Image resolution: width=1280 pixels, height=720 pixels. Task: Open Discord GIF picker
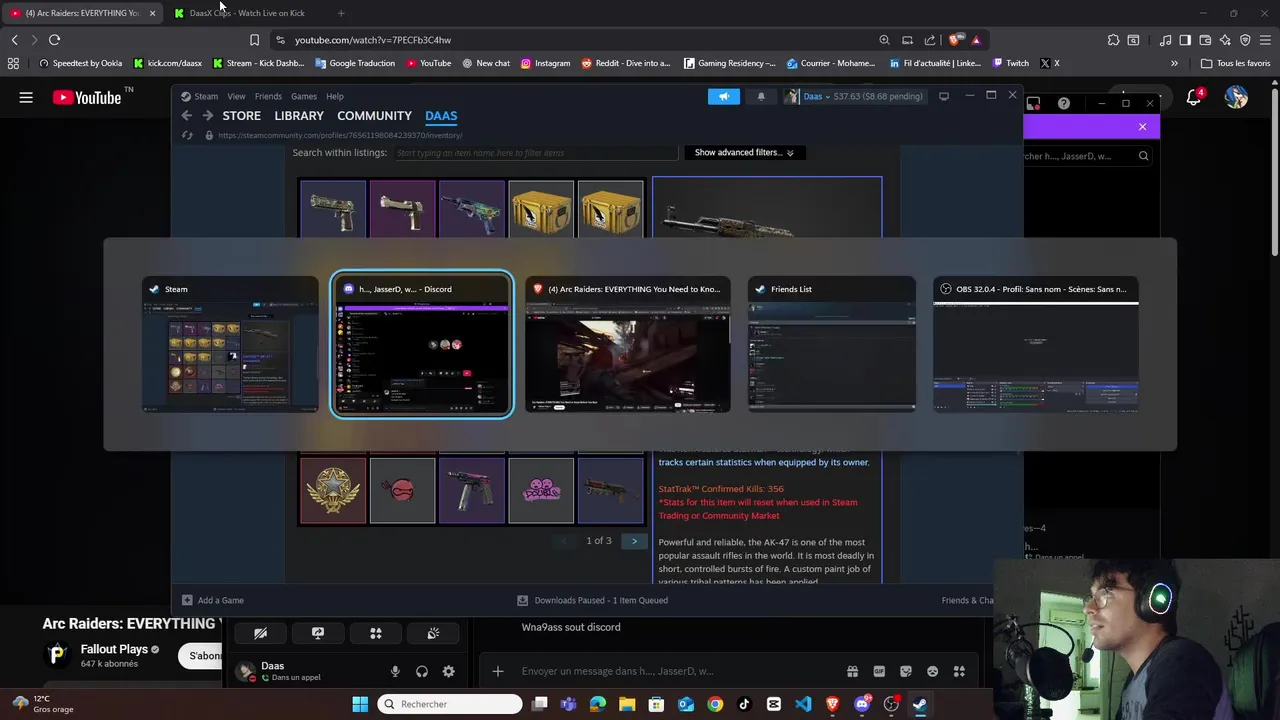(879, 671)
